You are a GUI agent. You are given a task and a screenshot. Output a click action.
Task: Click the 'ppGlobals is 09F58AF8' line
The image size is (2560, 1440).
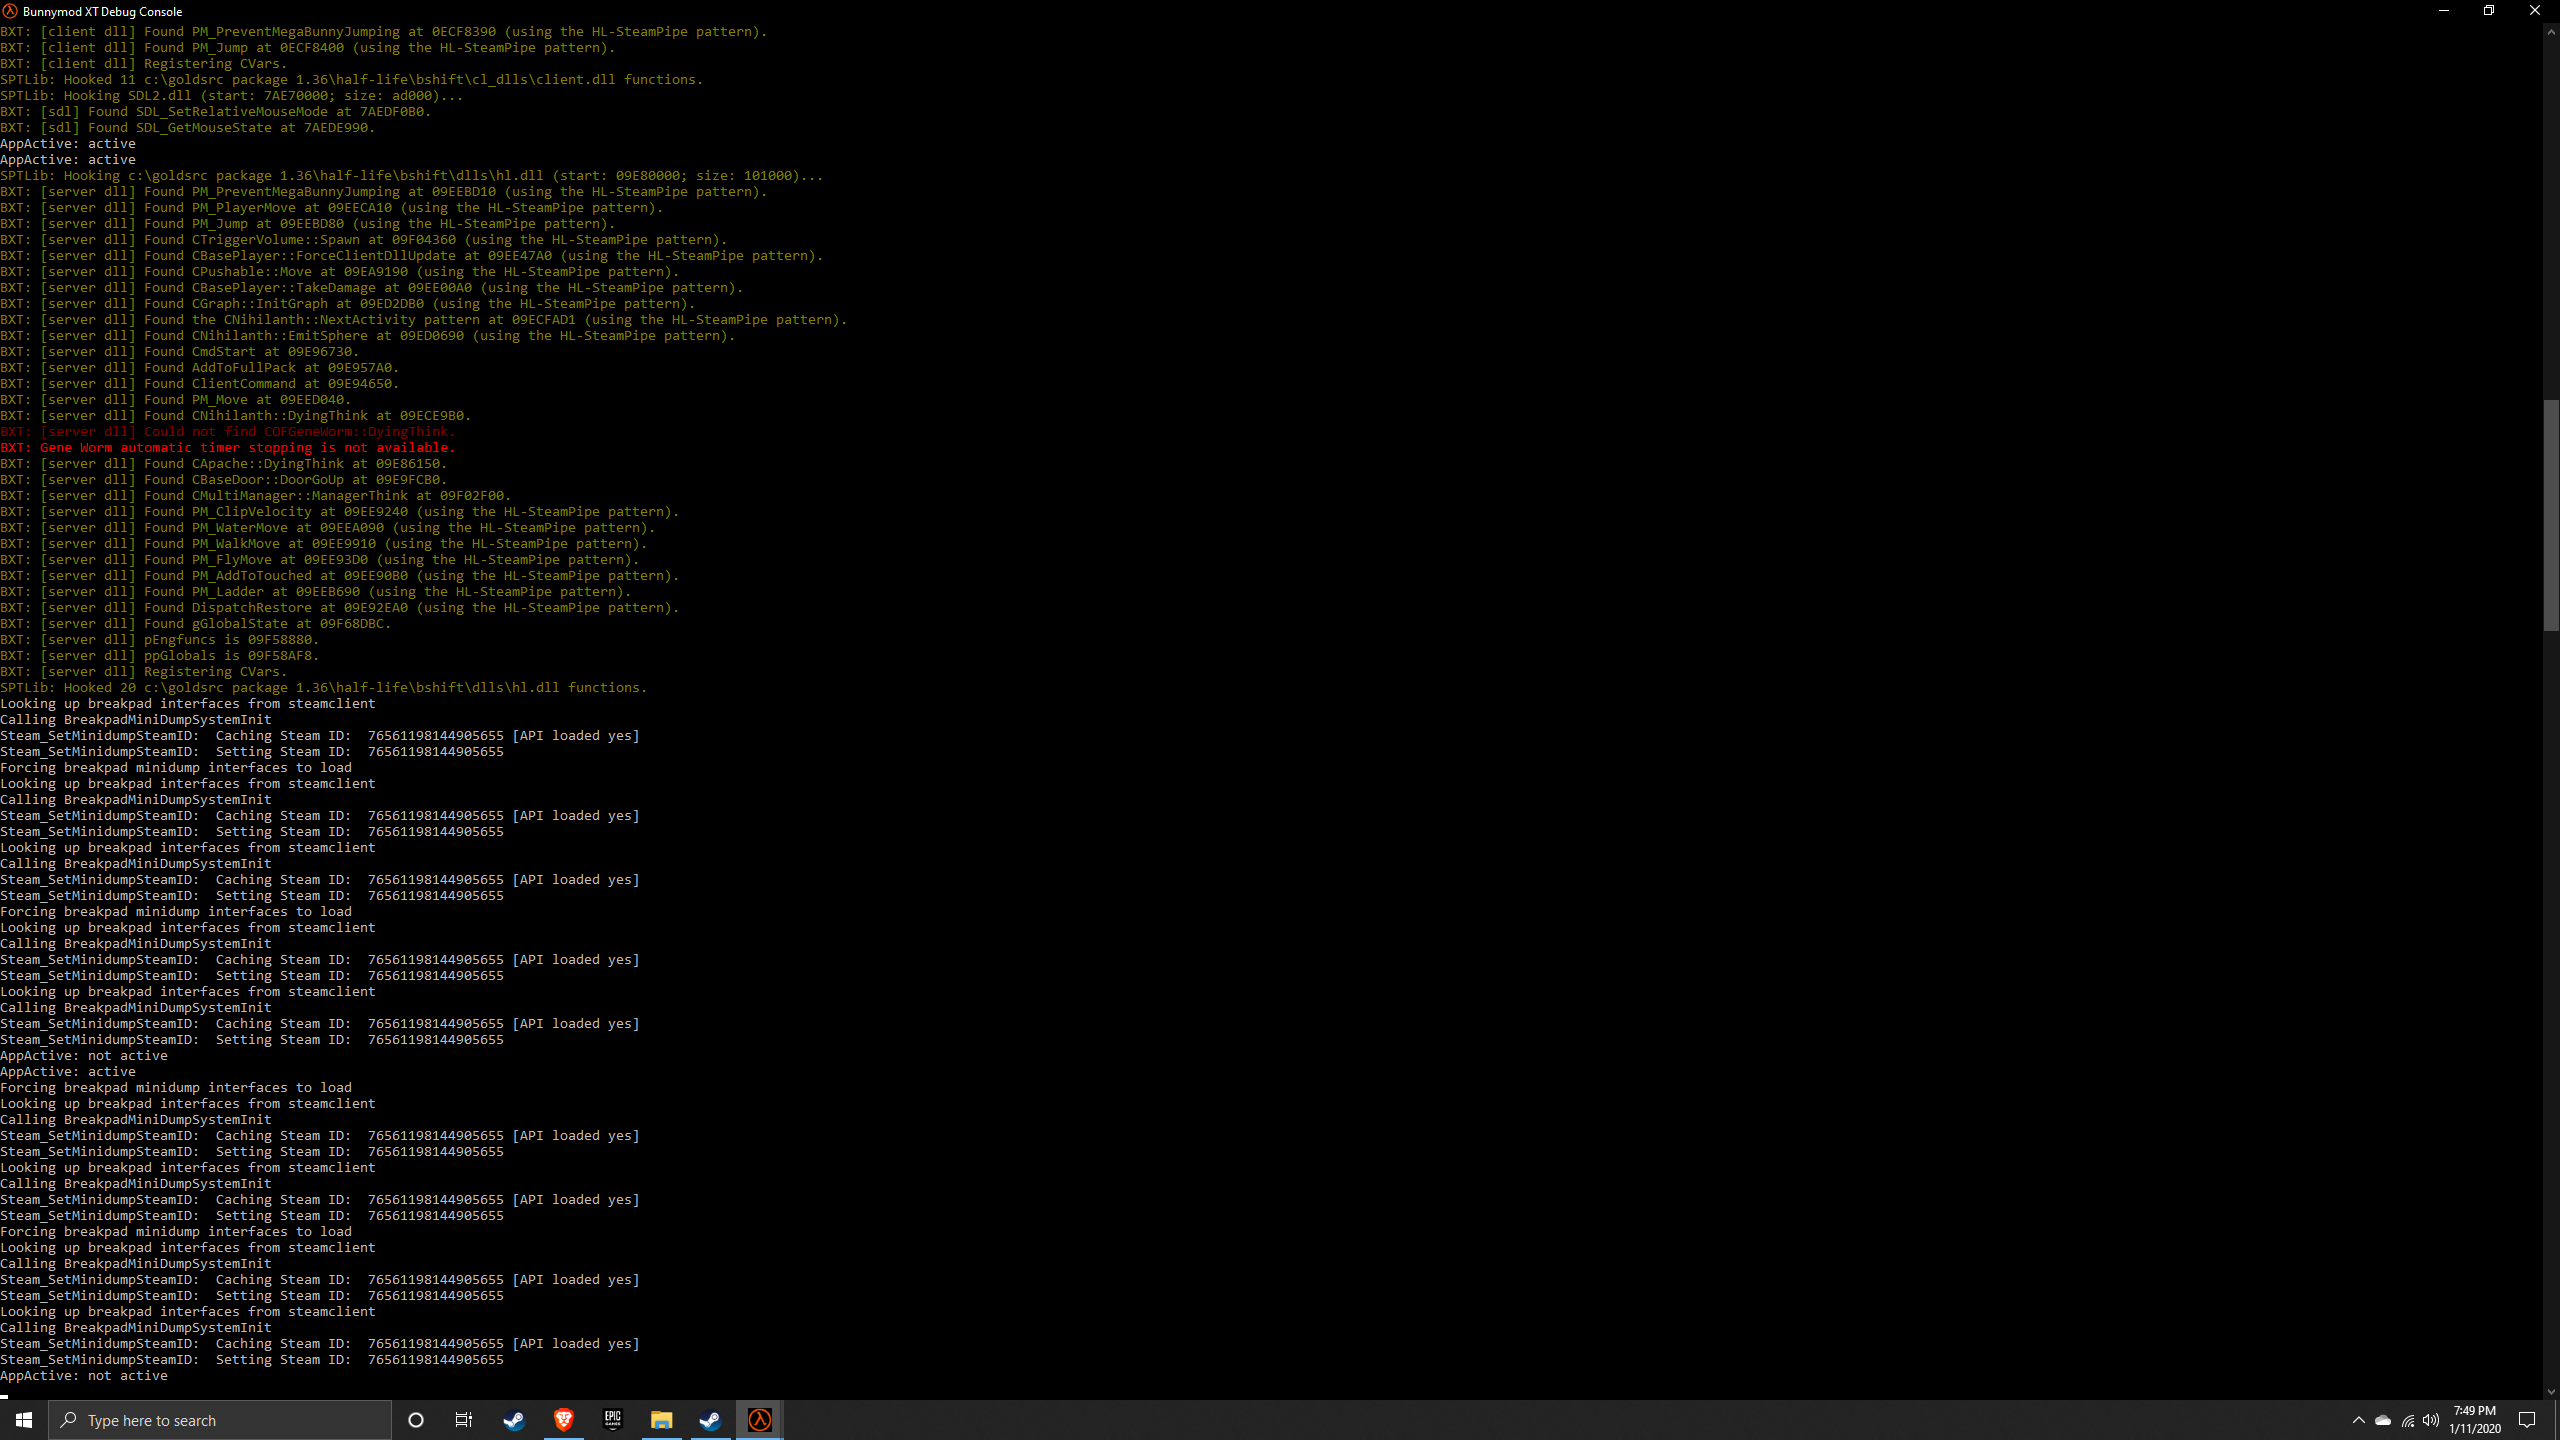160,656
